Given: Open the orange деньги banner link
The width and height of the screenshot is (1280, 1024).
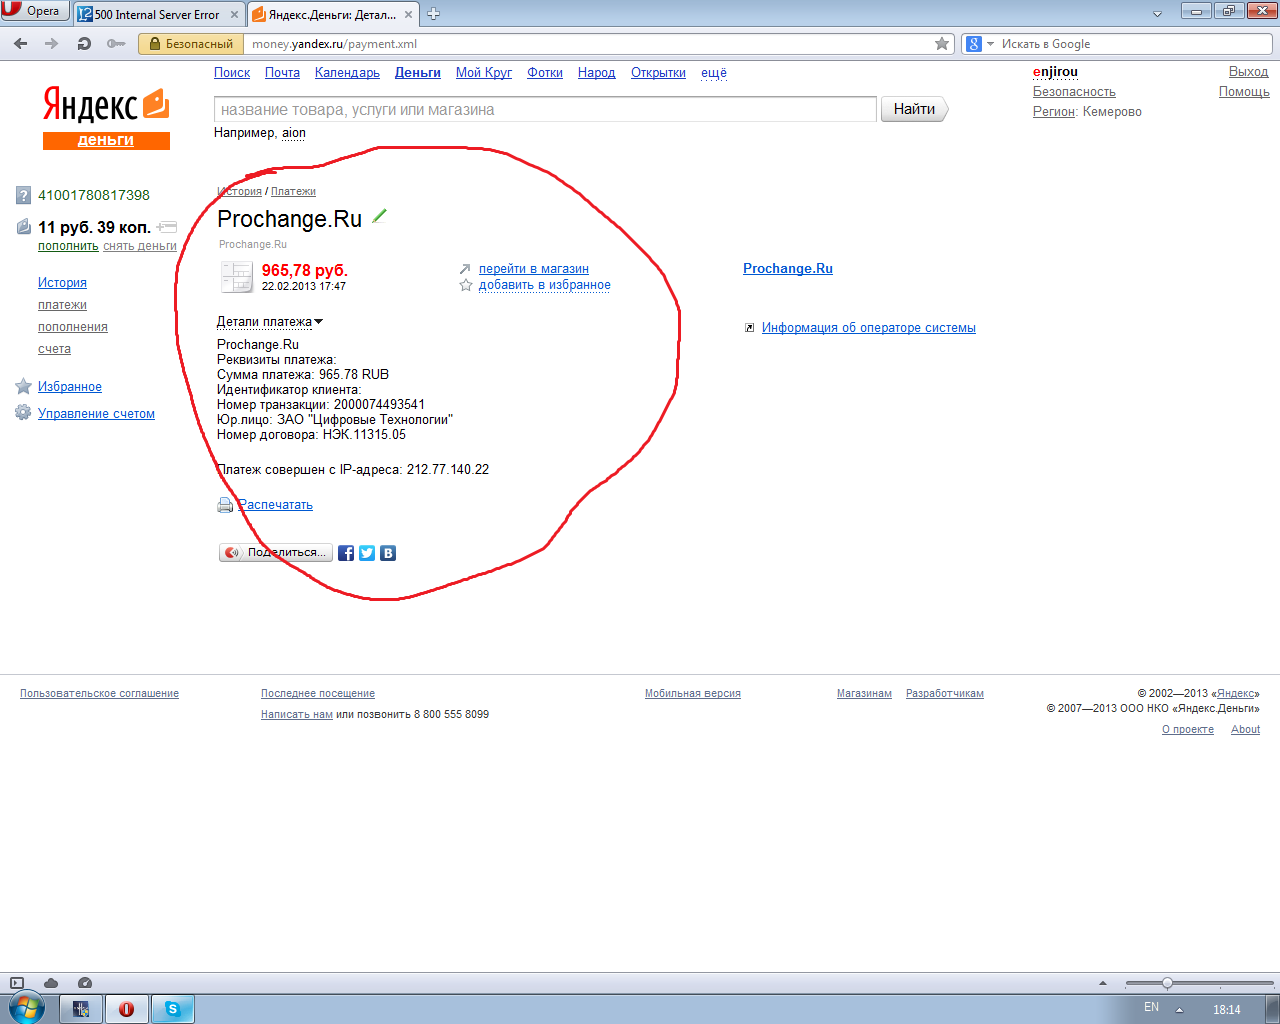Looking at the screenshot, I should (106, 141).
